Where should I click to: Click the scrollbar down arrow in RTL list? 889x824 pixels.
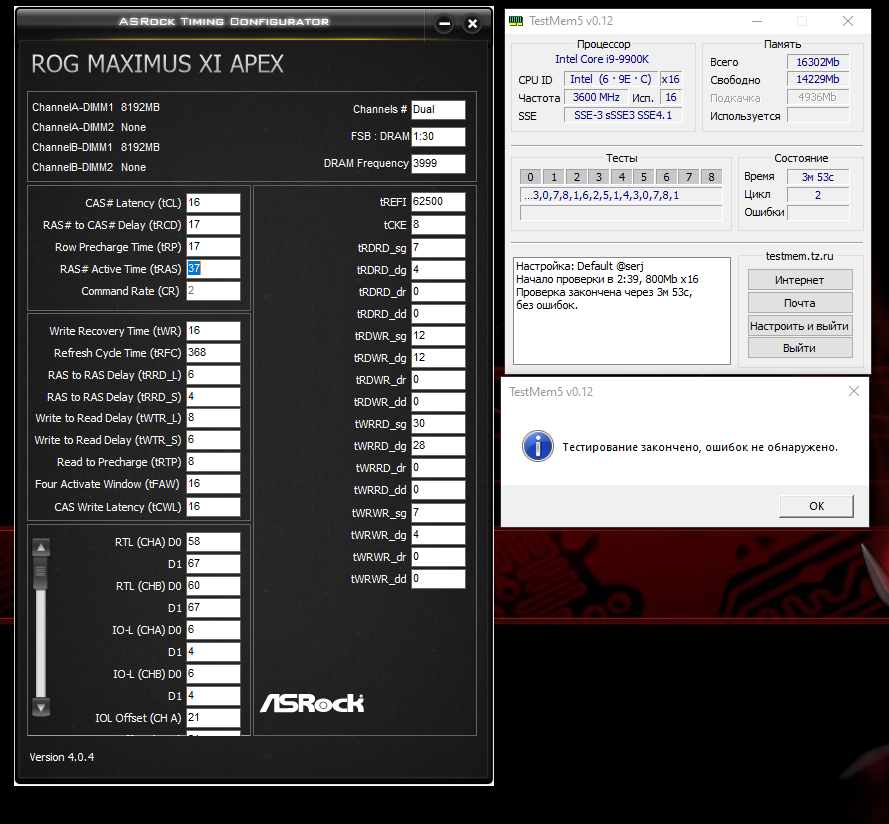[x=41, y=707]
